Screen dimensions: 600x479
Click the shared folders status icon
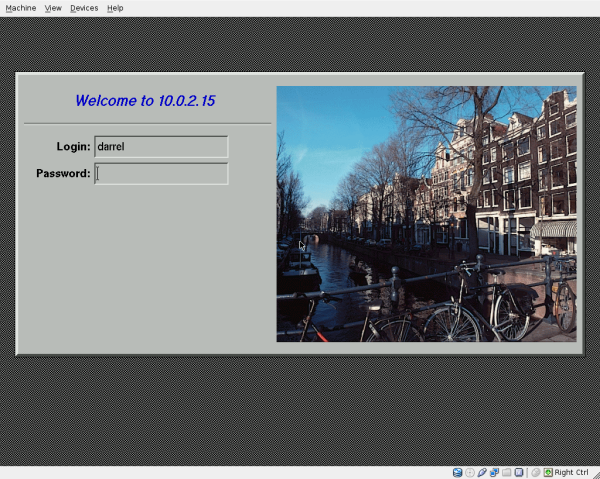506,472
